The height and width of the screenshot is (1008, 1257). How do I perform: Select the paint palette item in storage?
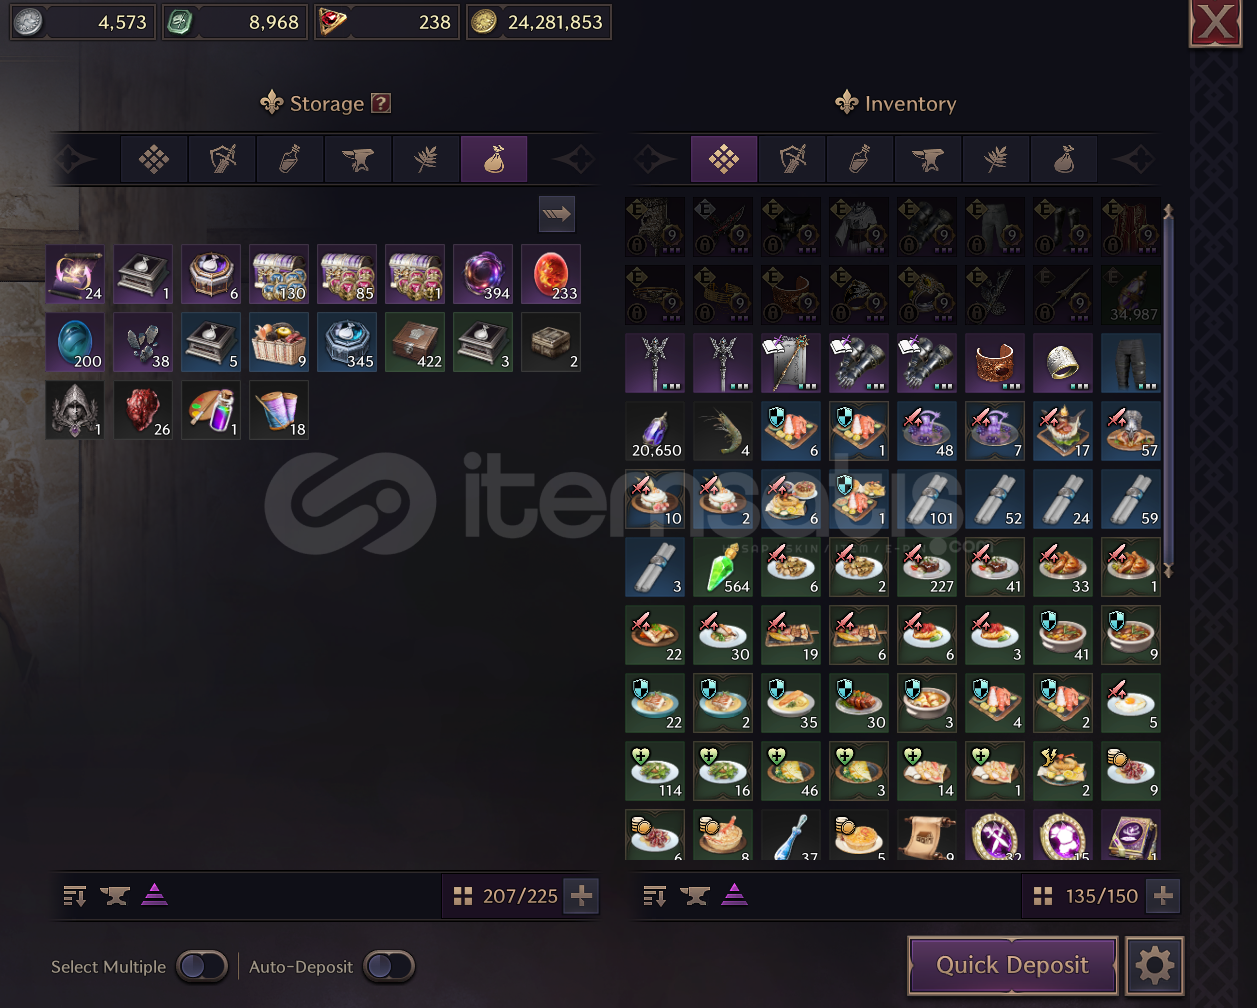click(211, 410)
